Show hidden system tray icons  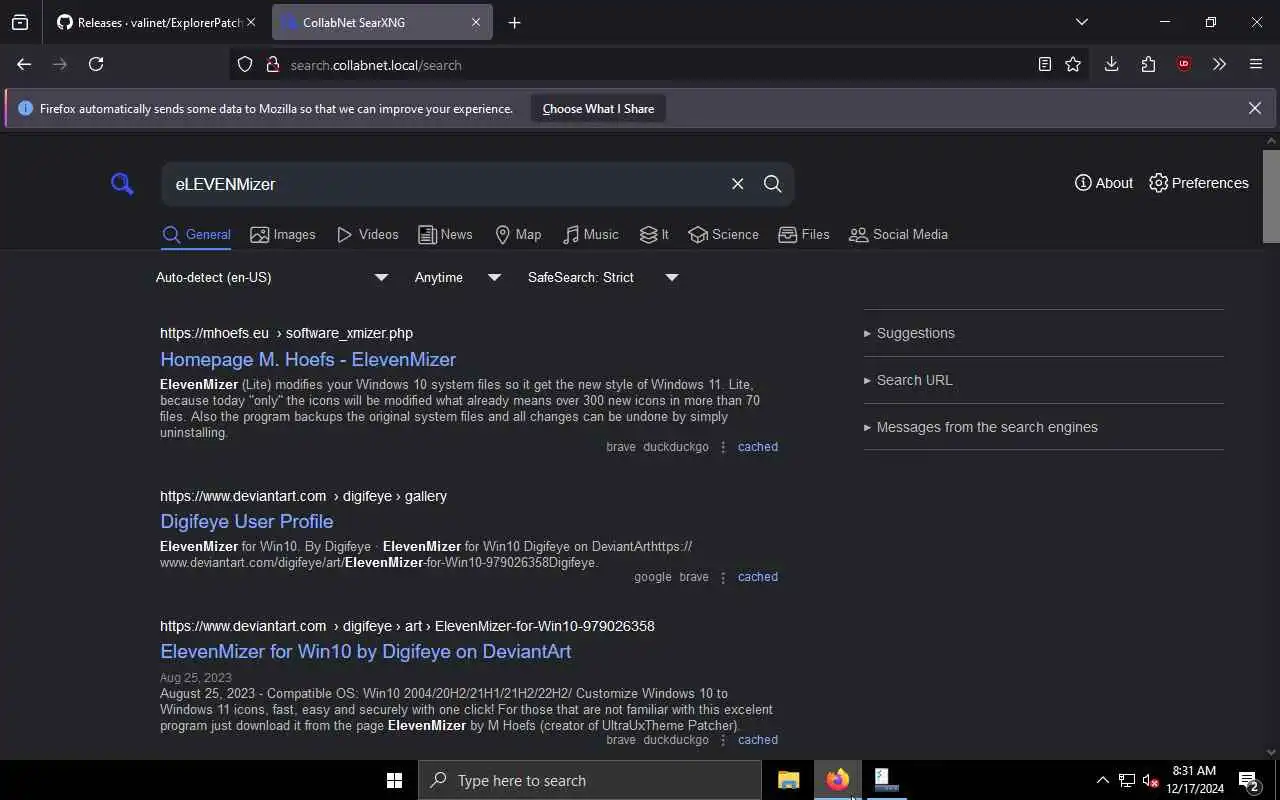[x=1102, y=780]
